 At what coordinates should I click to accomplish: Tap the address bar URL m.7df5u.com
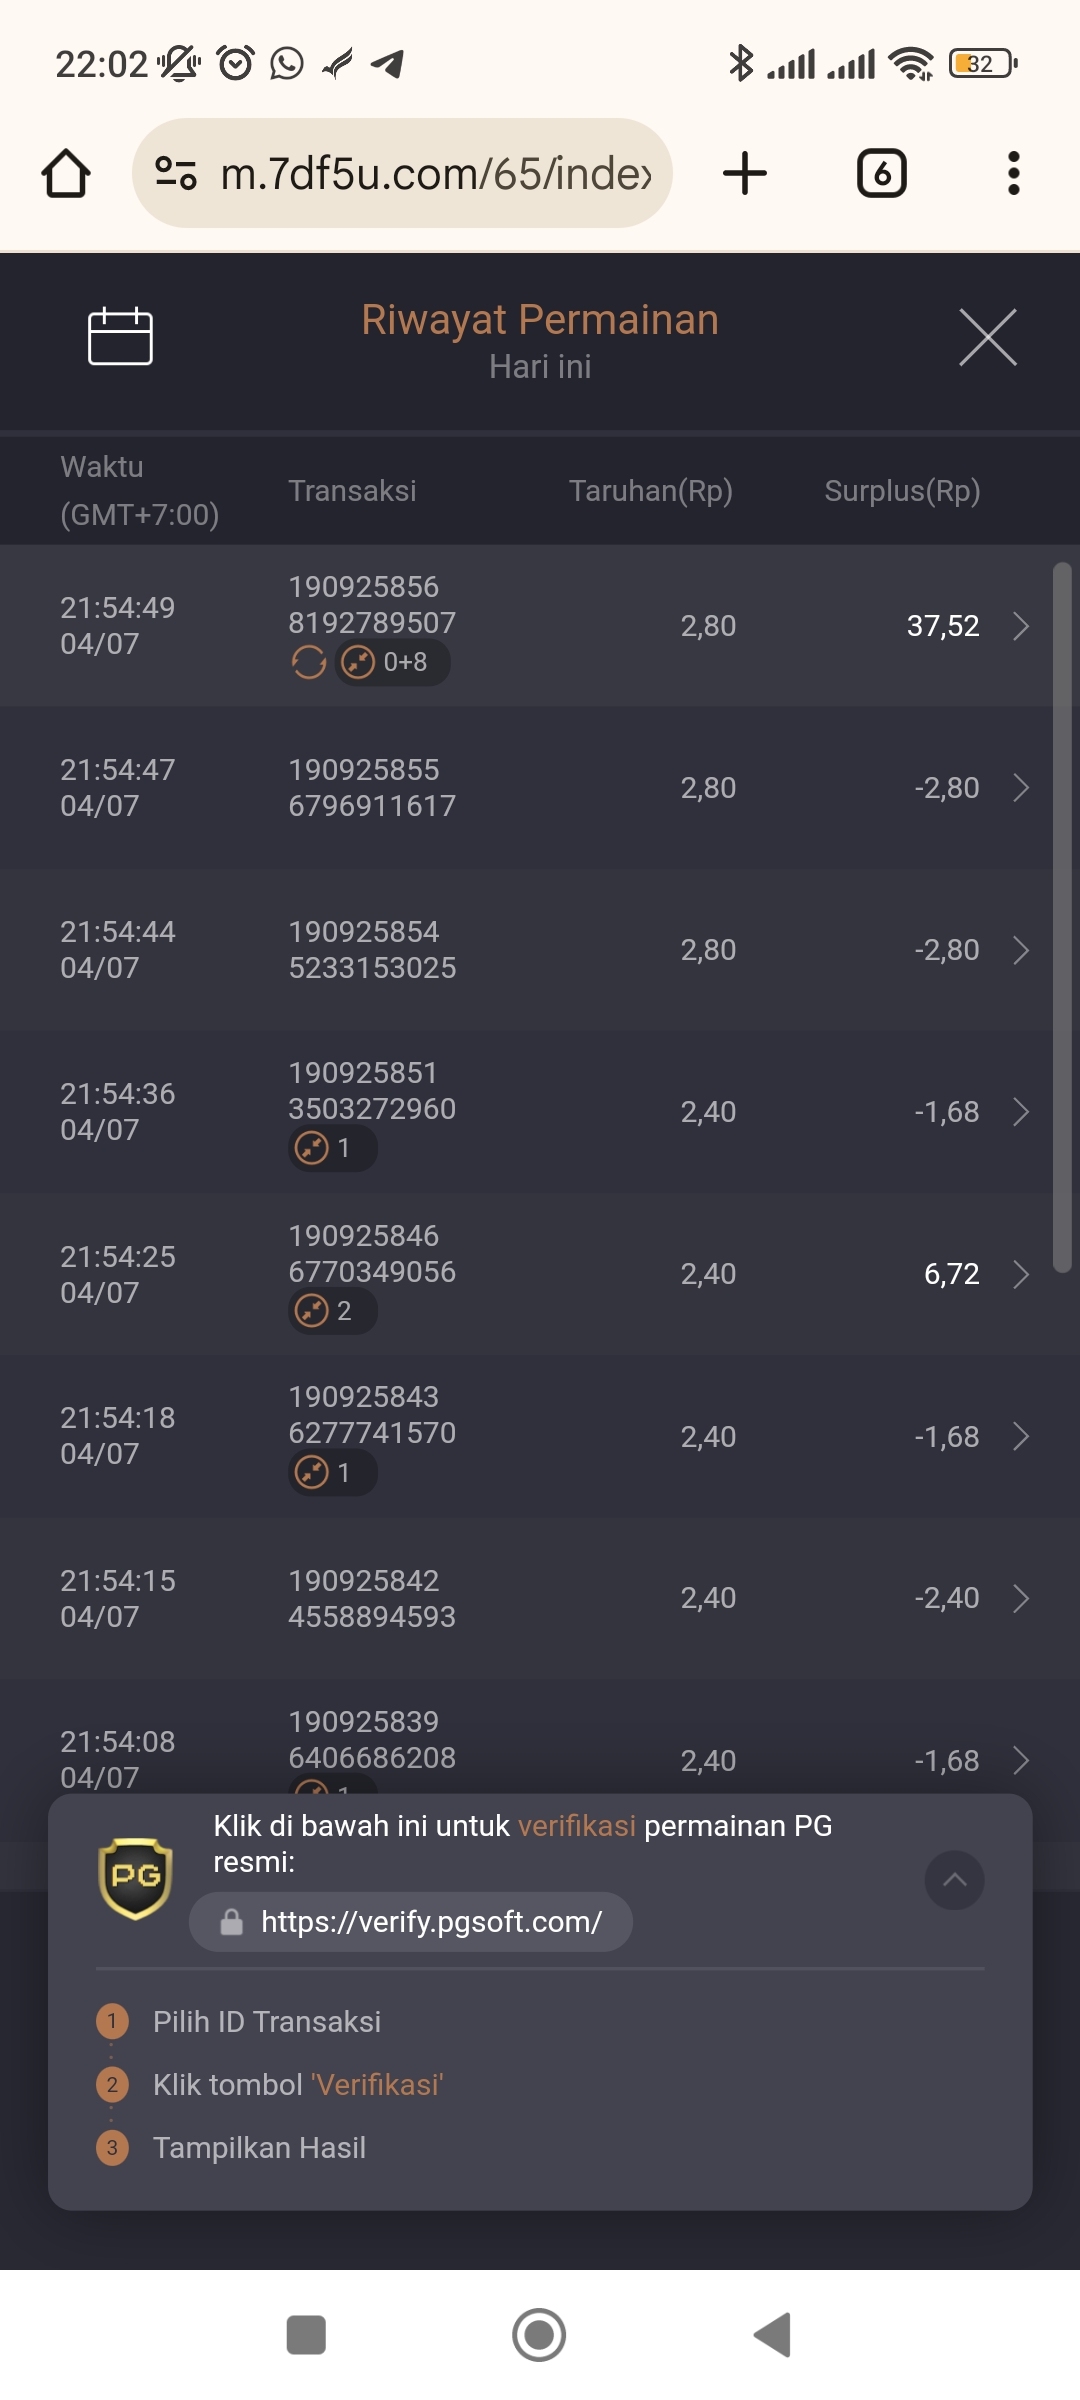click(437, 173)
